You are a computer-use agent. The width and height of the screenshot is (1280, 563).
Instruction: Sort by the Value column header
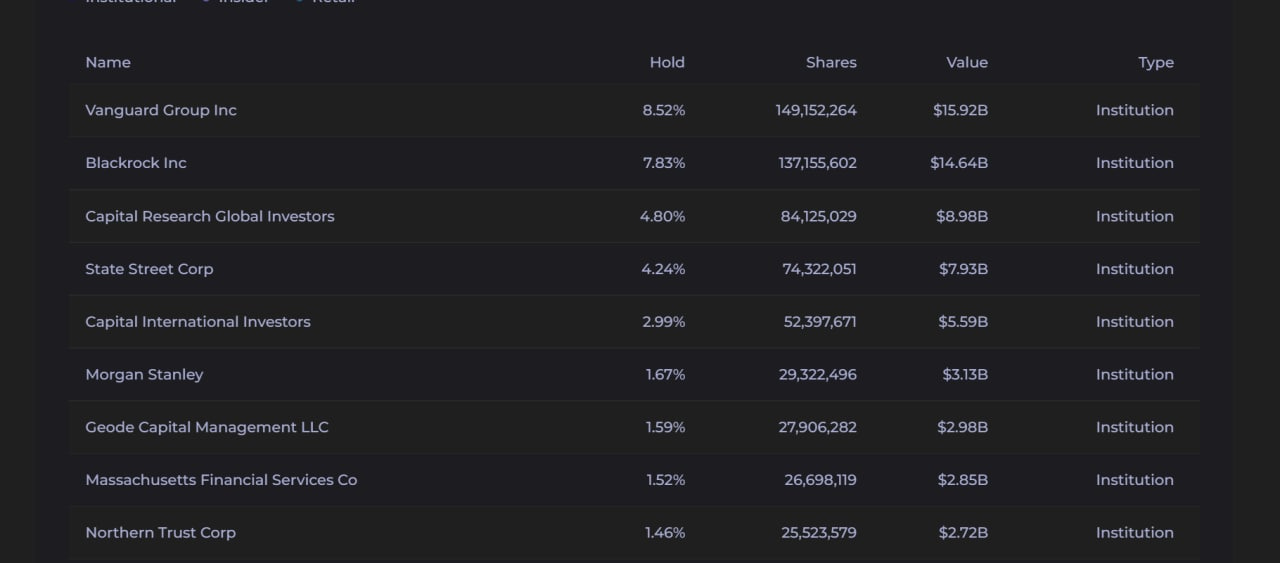tap(967, 62)
